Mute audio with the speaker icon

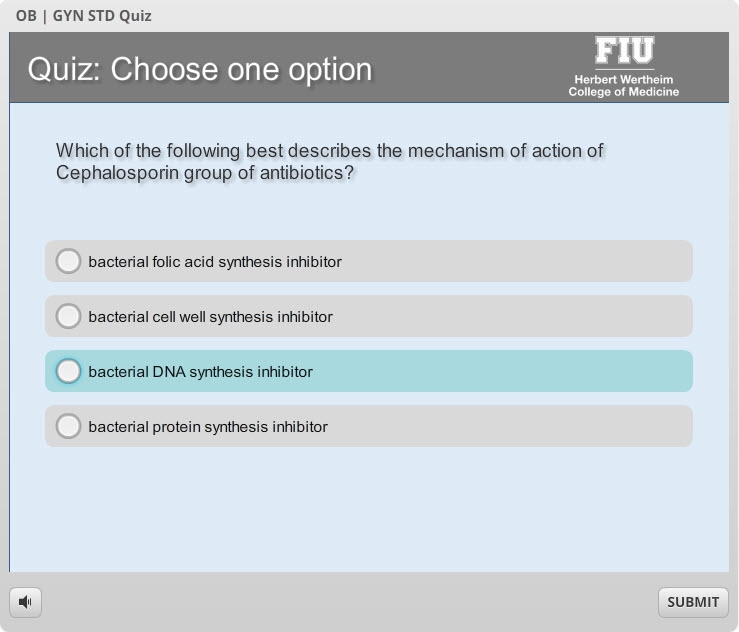[26, 601]
